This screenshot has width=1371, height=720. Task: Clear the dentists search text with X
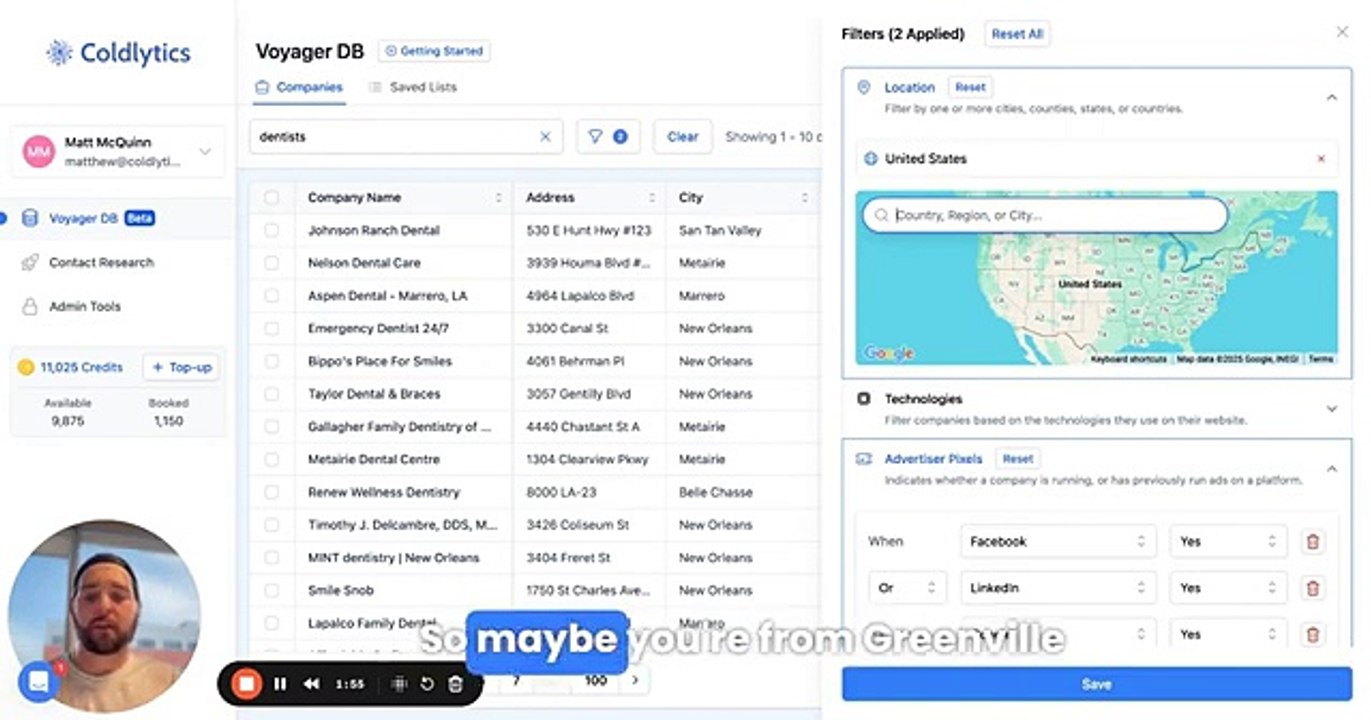[x=545, y=137]
